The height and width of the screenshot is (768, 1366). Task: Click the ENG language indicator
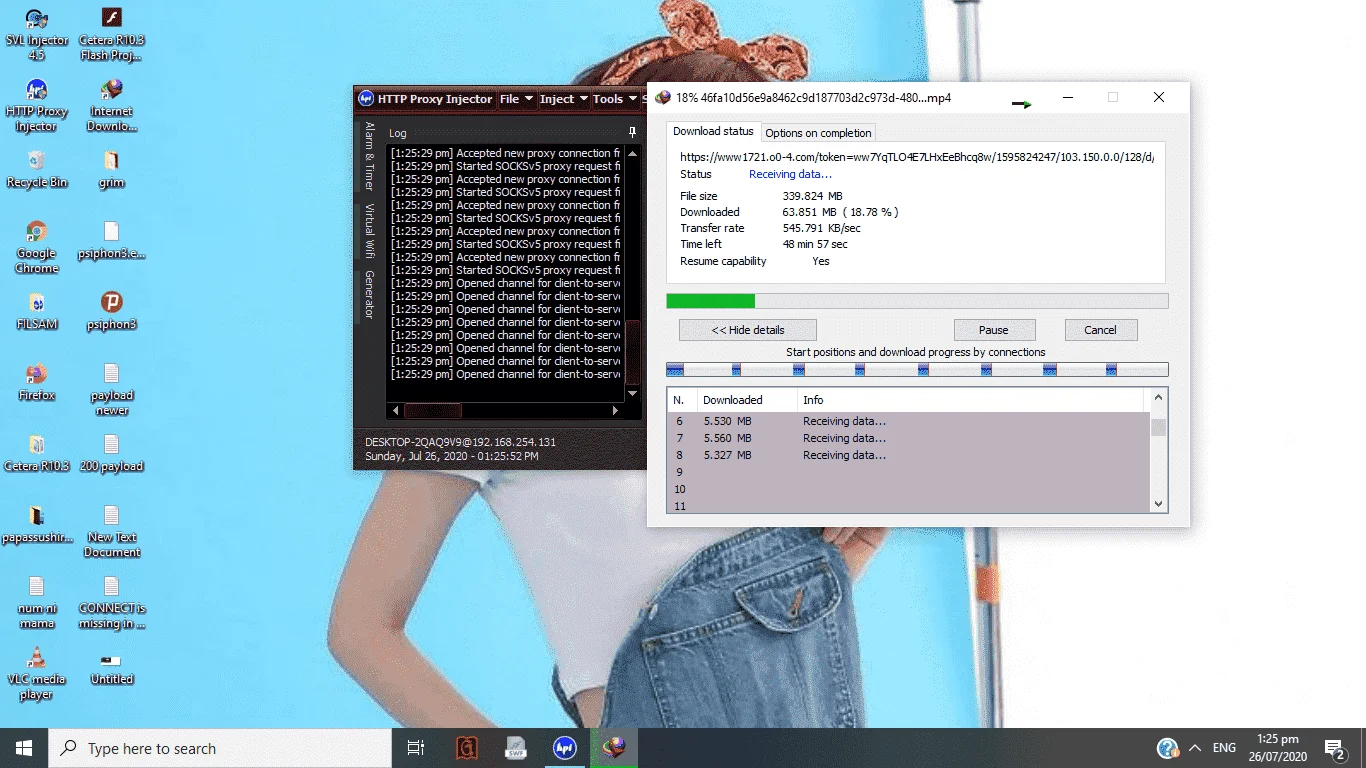tap(1224, 748)
